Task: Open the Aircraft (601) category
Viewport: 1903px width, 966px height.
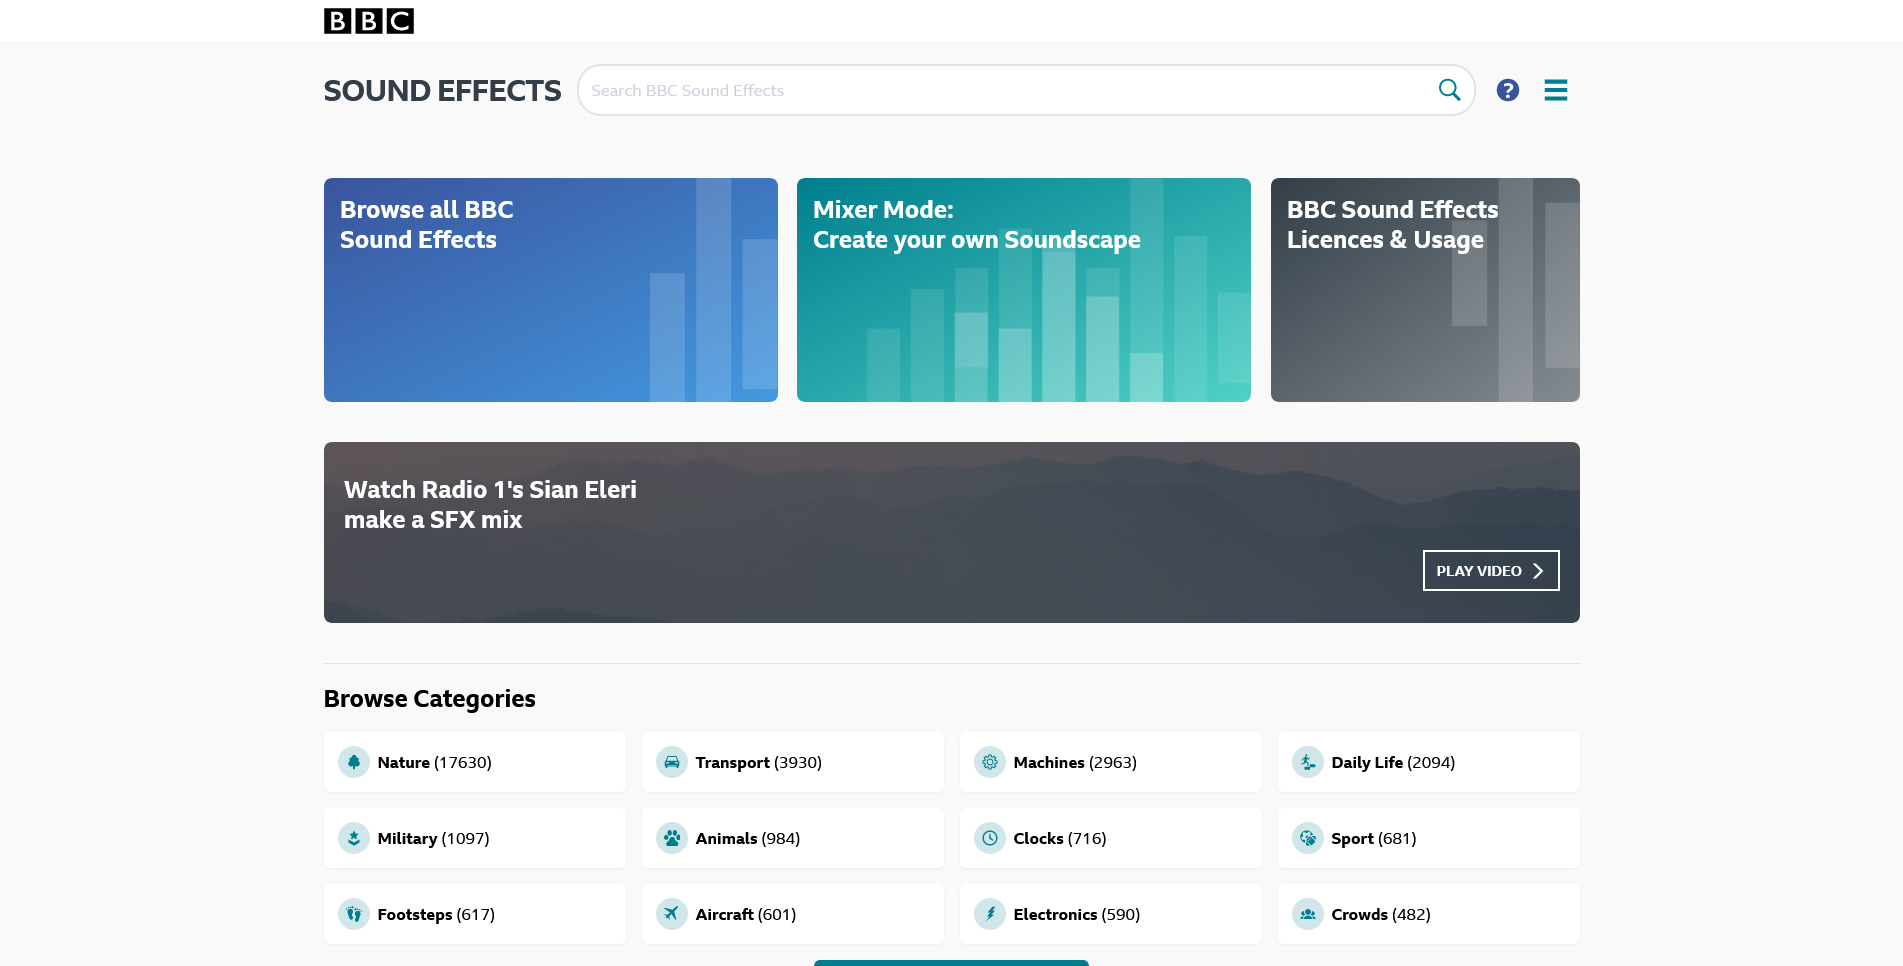Action: click(x=793, y=914)
